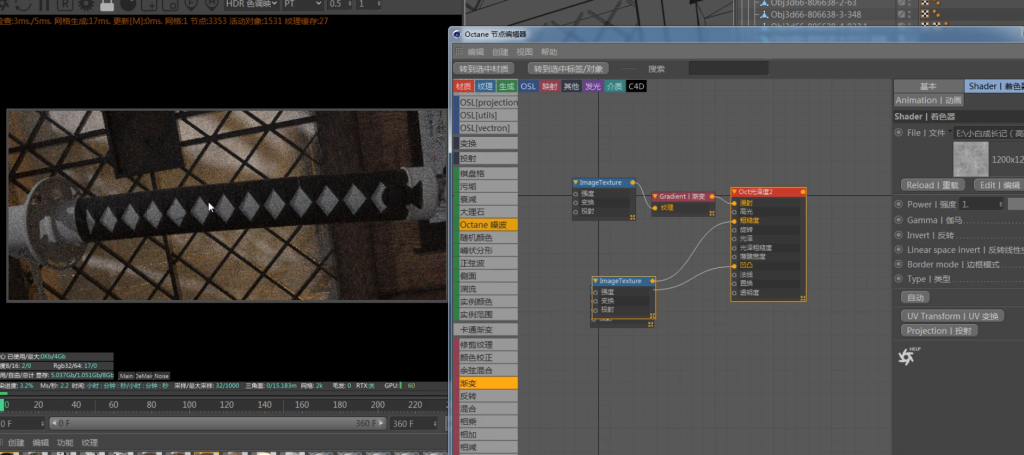1024x455 pixels.
Task: Select the 颜色校正 node type
Action: [485, 358]
